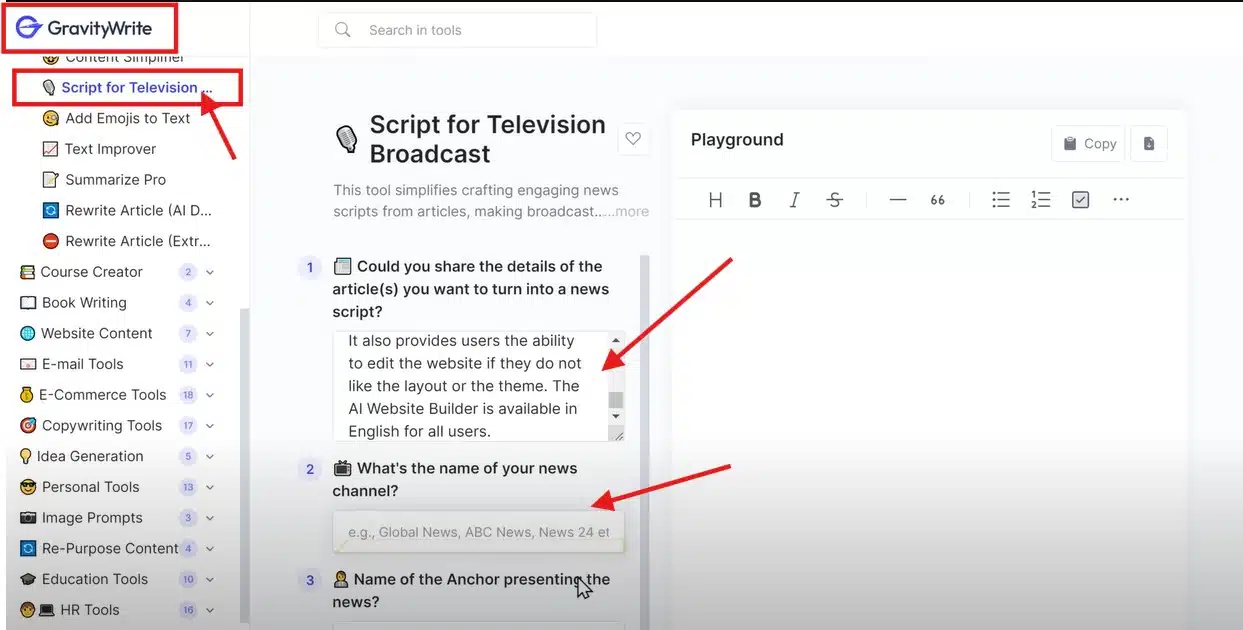Create a numbered list in the editor

click(1040, 199)
